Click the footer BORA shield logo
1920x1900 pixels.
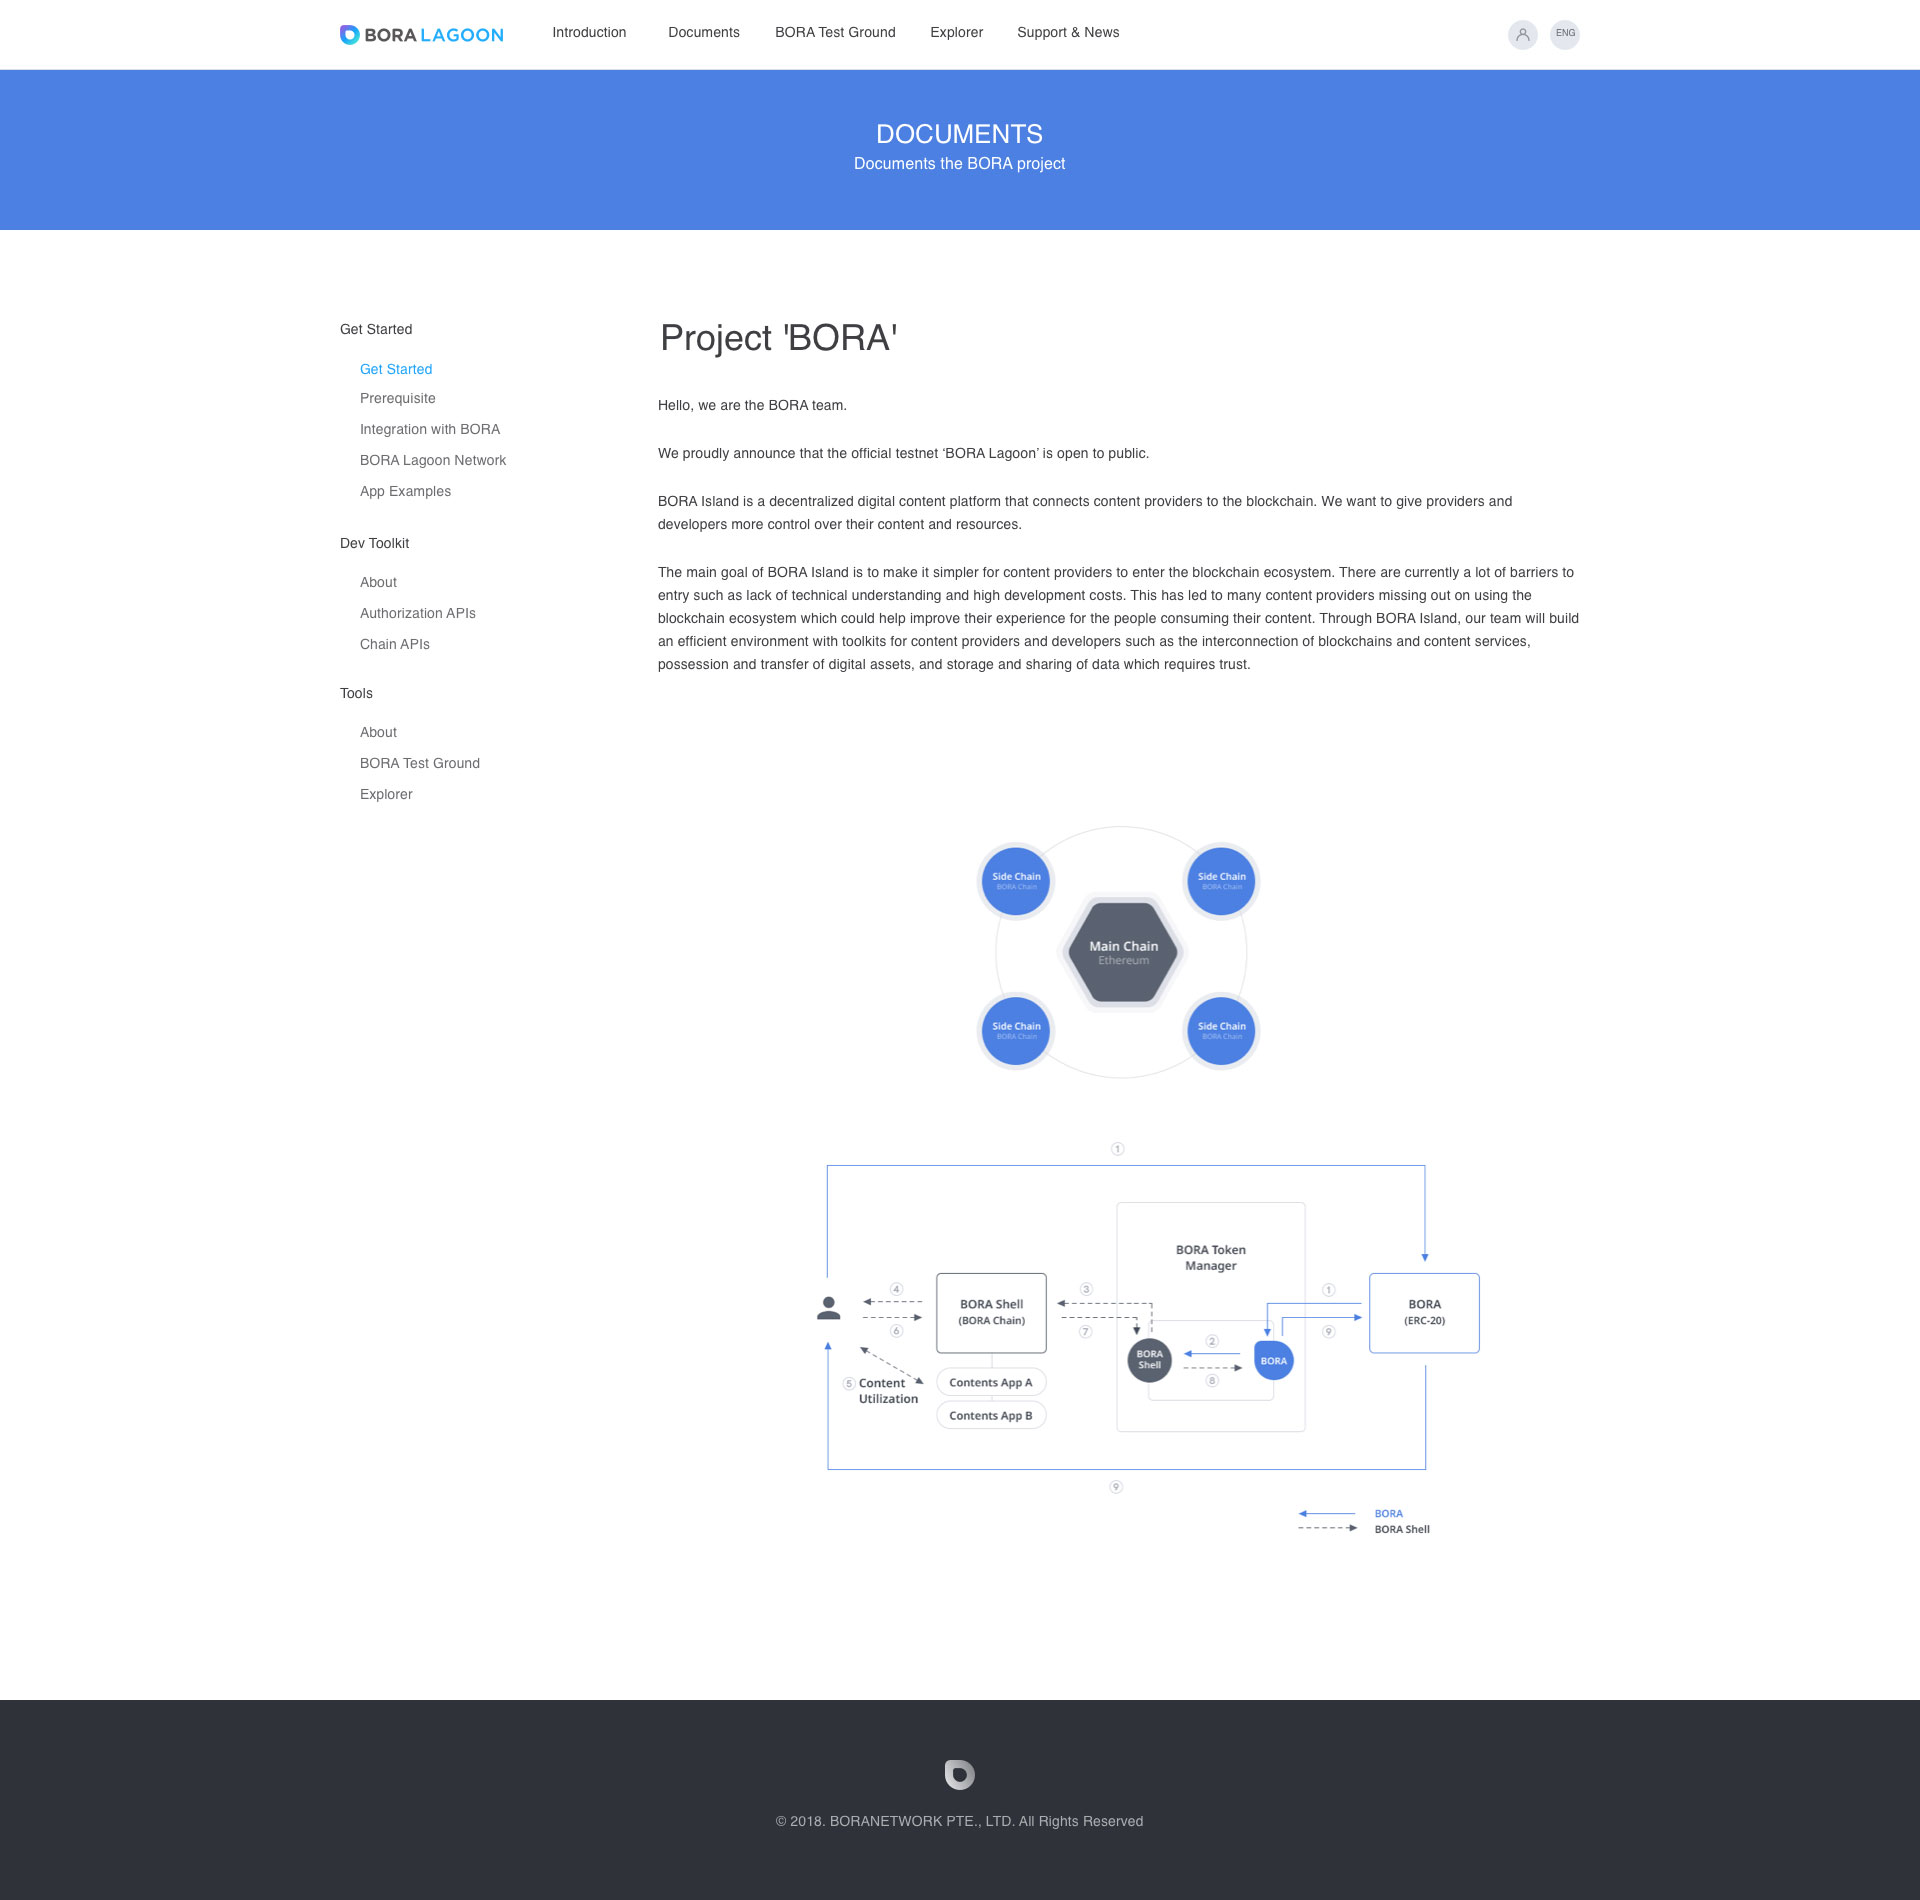[x=959, y=1774]
